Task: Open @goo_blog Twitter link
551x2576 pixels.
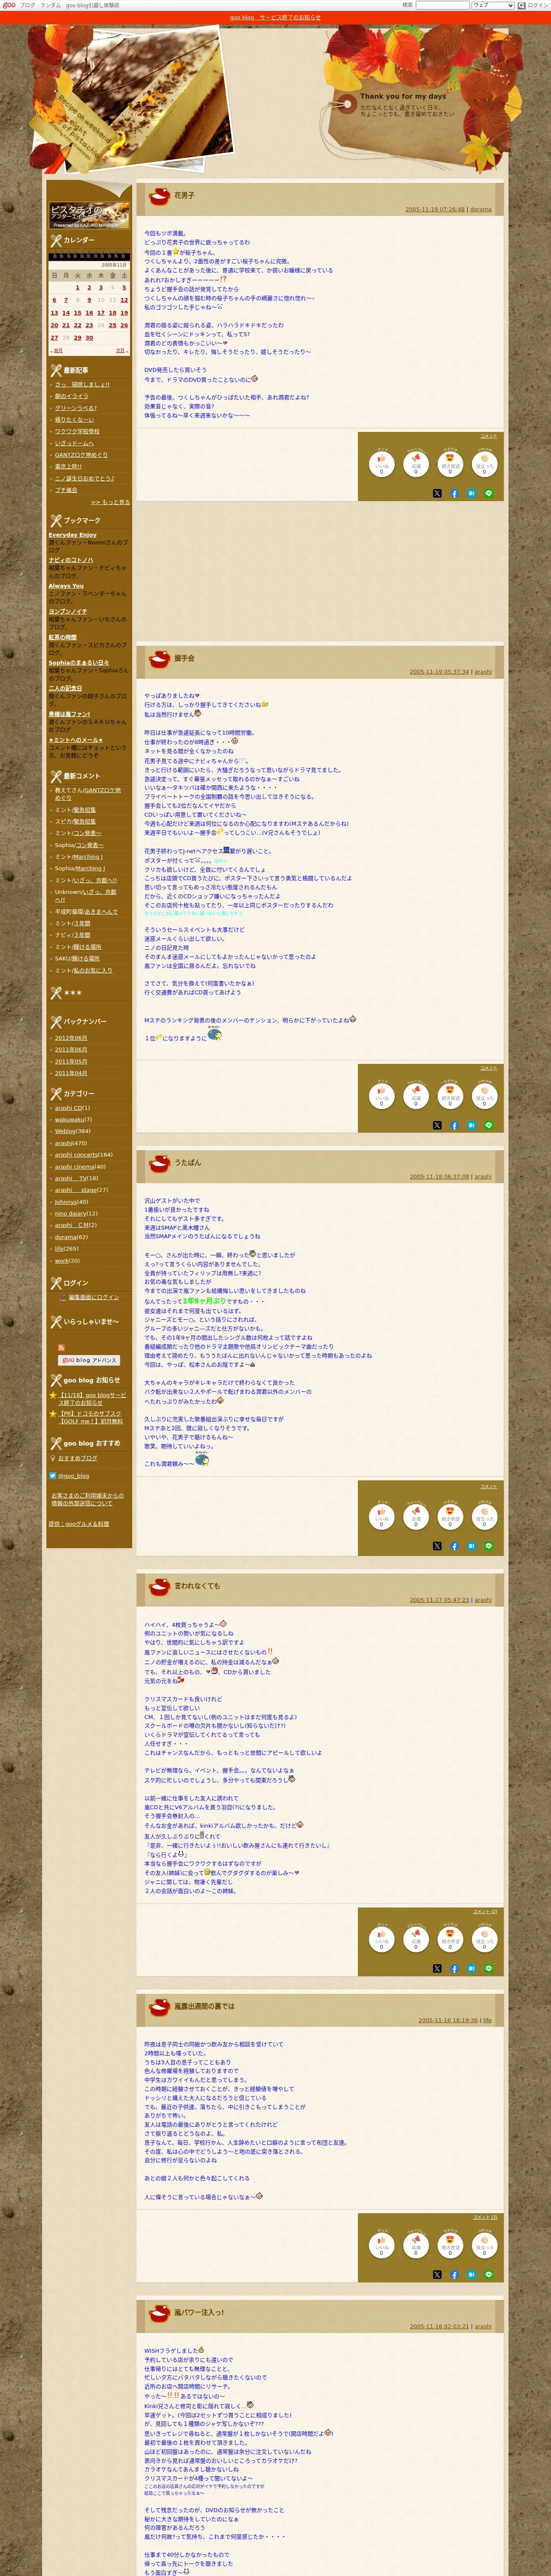Action: click(x=73, y=1475)
